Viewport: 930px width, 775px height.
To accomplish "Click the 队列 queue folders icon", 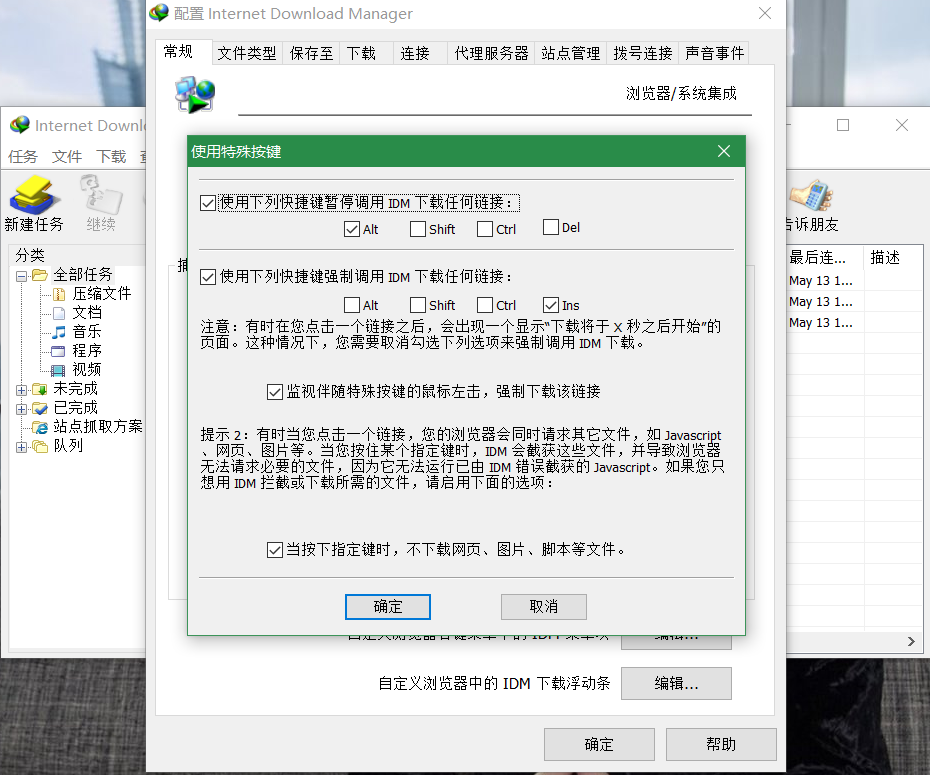I will click(40, 446).
